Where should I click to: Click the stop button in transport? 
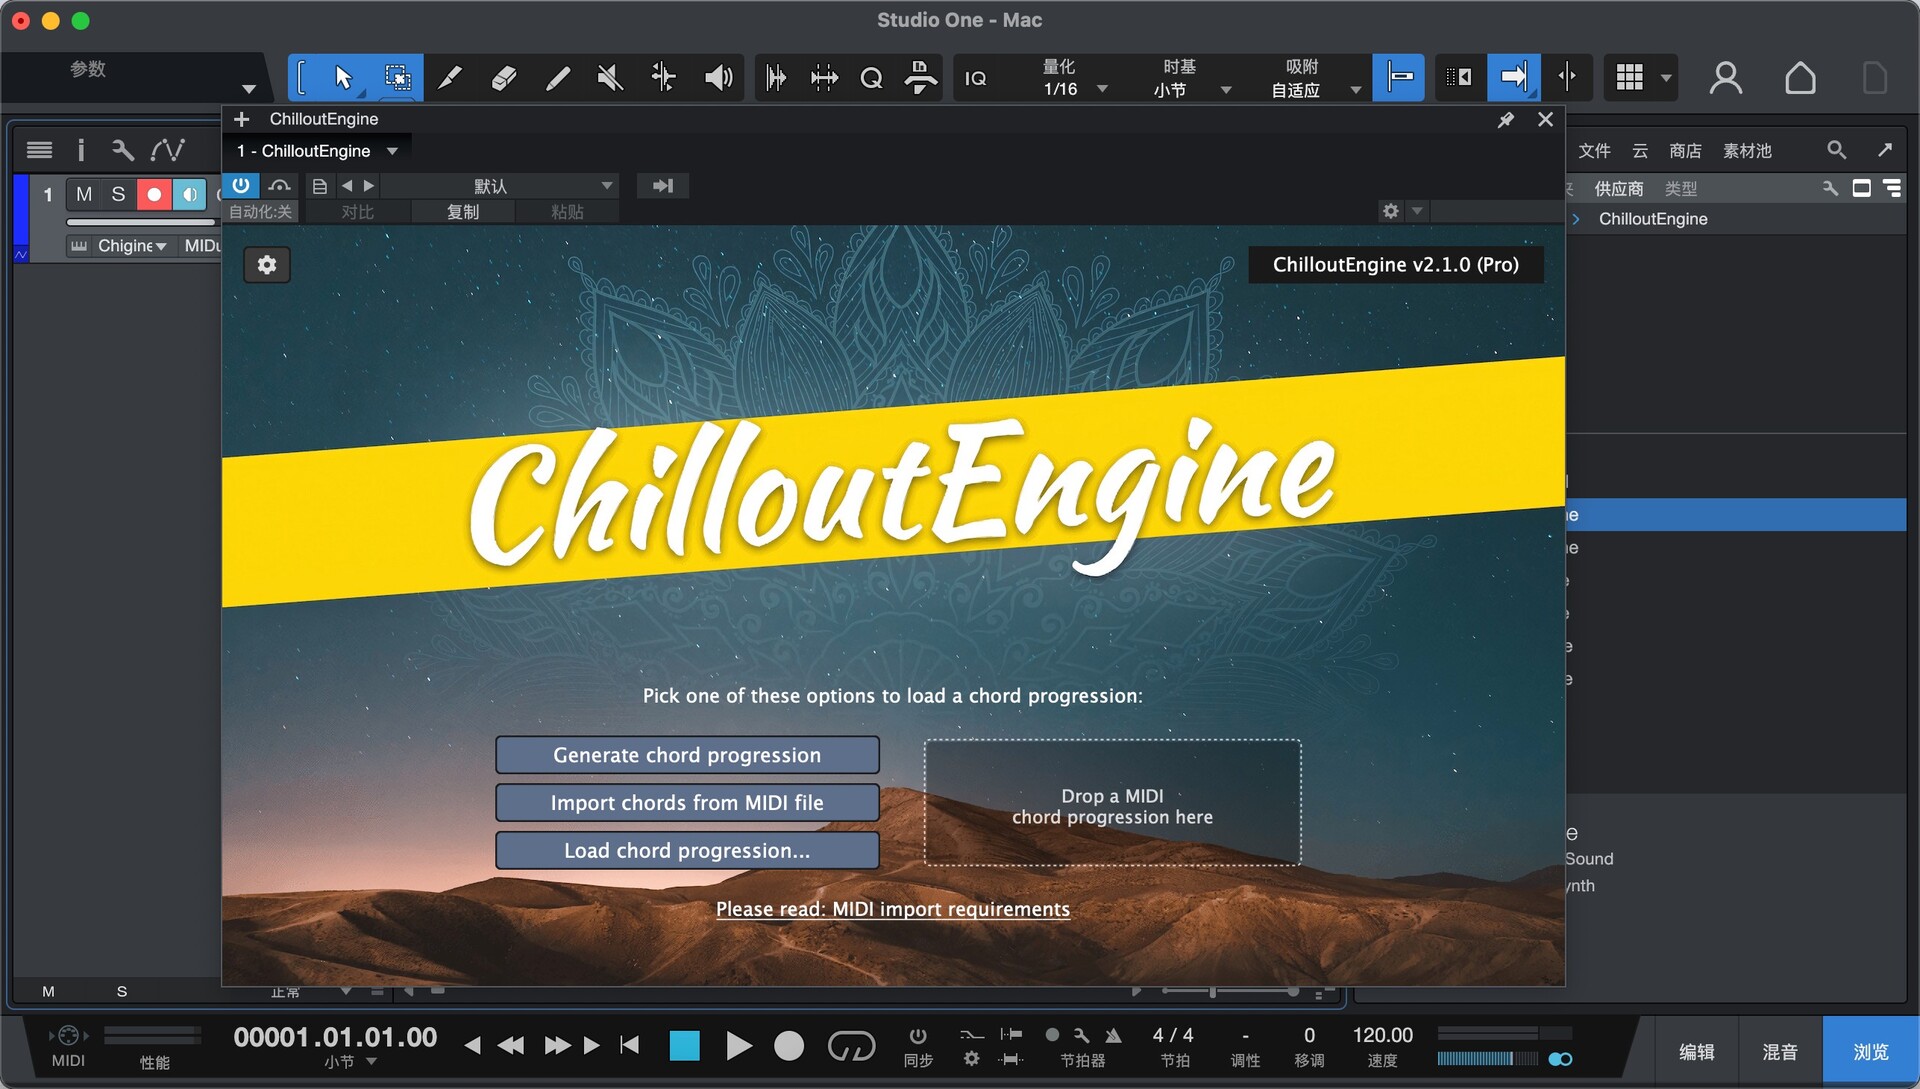[x=684, y=1046]
